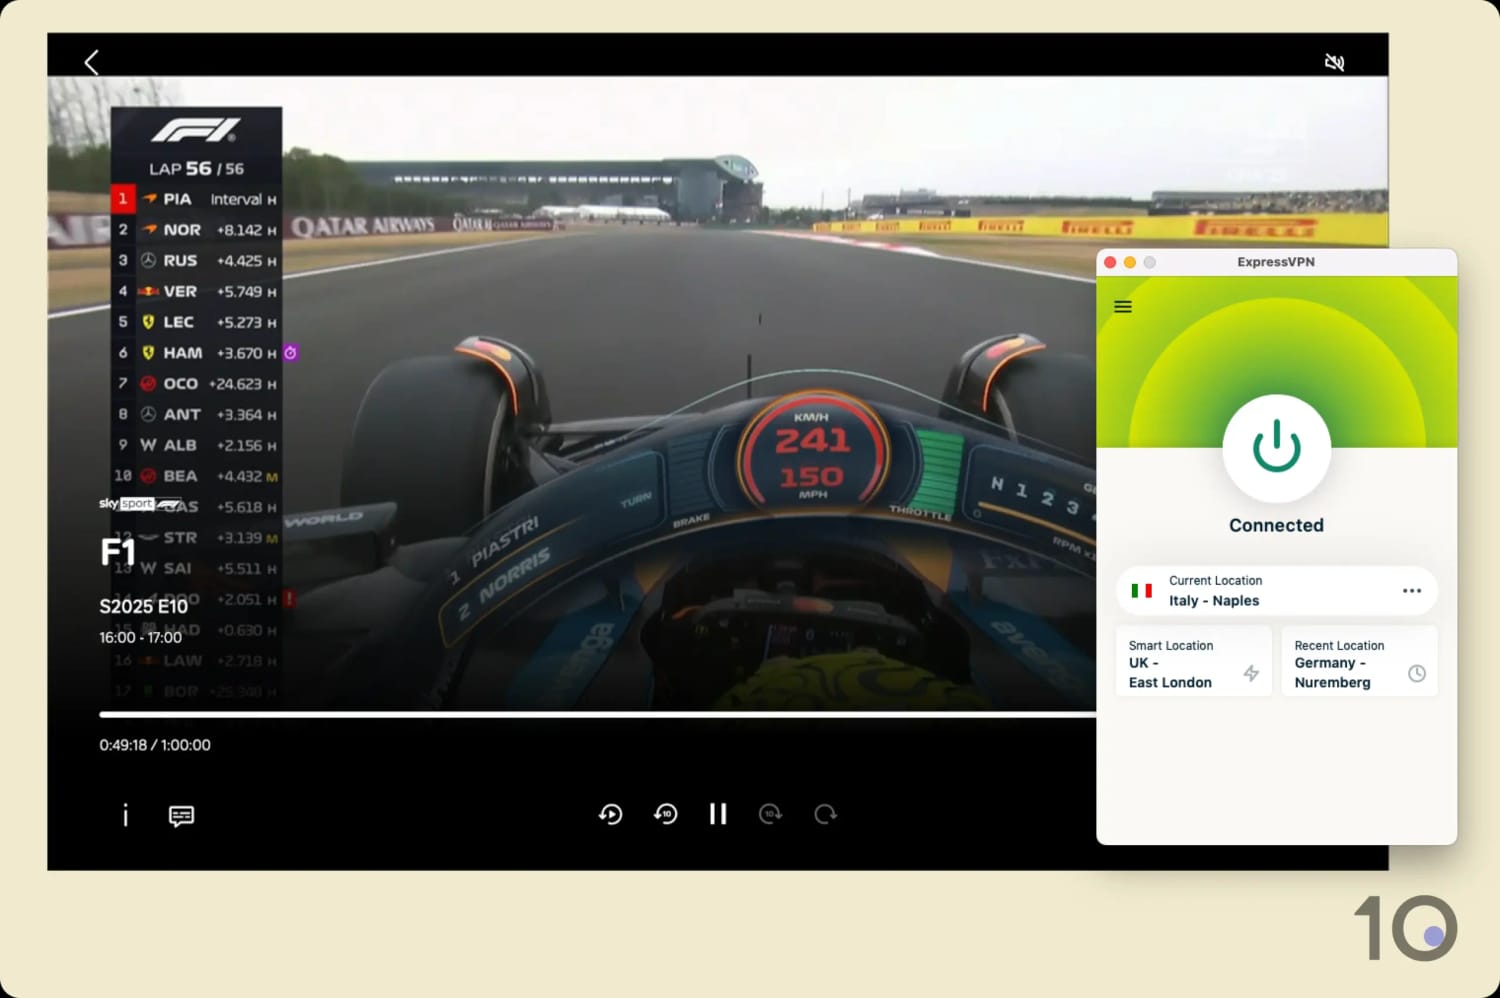This screenshot has width=1500, height=998.
Task: Open the Current Location Italy - Naples selector
Action: (1277, 591)
